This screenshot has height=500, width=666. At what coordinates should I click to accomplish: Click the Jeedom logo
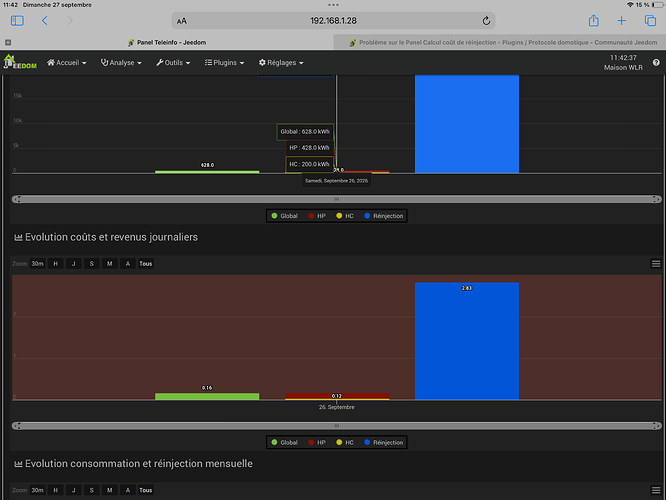pos(20,62)
